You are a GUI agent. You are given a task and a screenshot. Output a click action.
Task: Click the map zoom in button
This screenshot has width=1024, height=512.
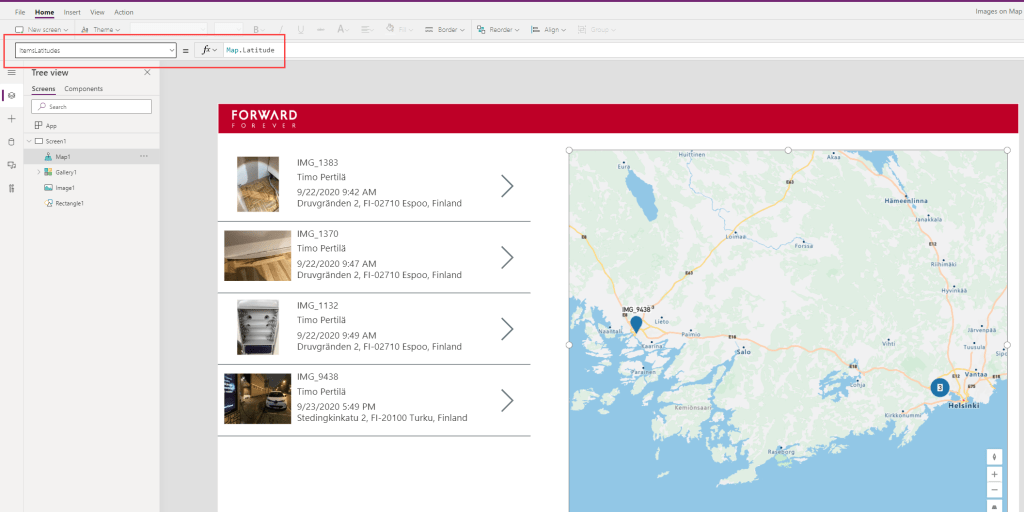click(x=994, y=474)
